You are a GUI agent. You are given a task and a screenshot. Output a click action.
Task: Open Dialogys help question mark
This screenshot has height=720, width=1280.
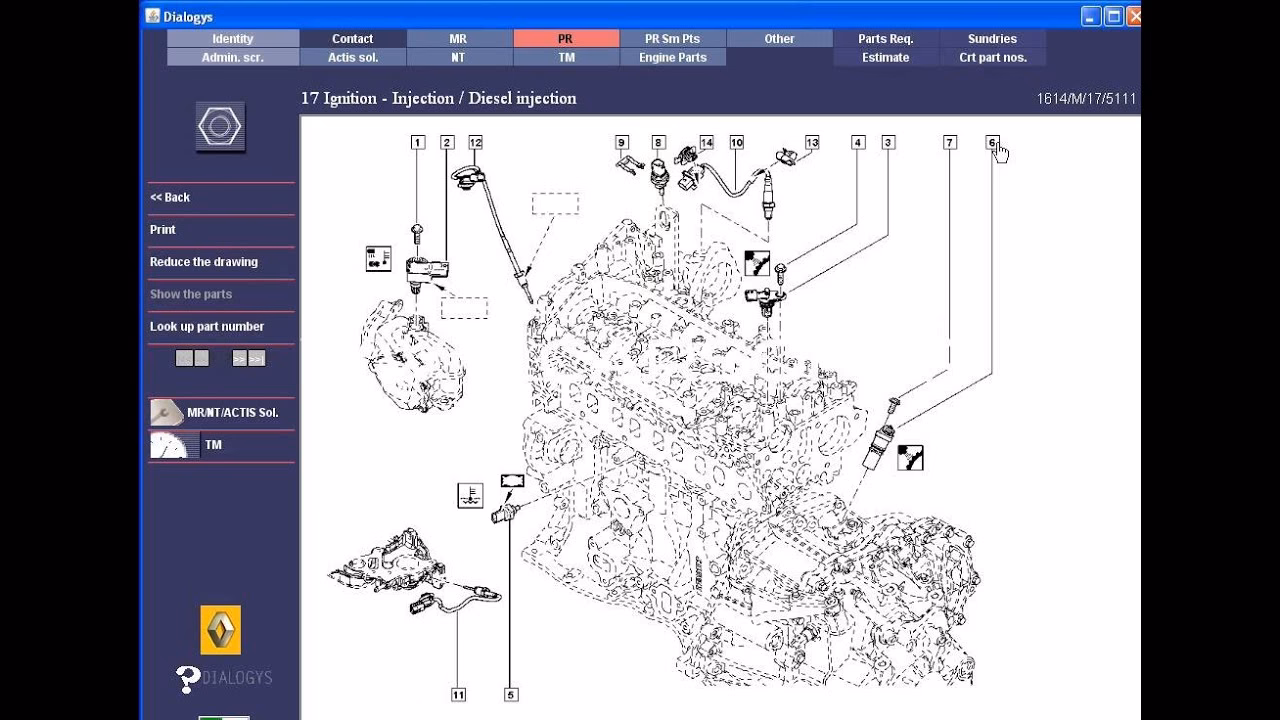tap(188, 679)
